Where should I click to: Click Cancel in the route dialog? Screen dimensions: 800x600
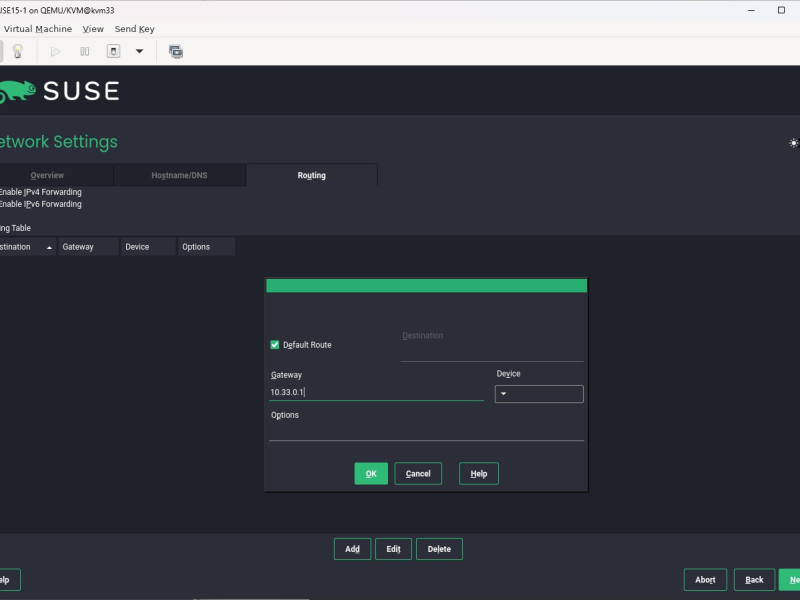click(418, 474)
